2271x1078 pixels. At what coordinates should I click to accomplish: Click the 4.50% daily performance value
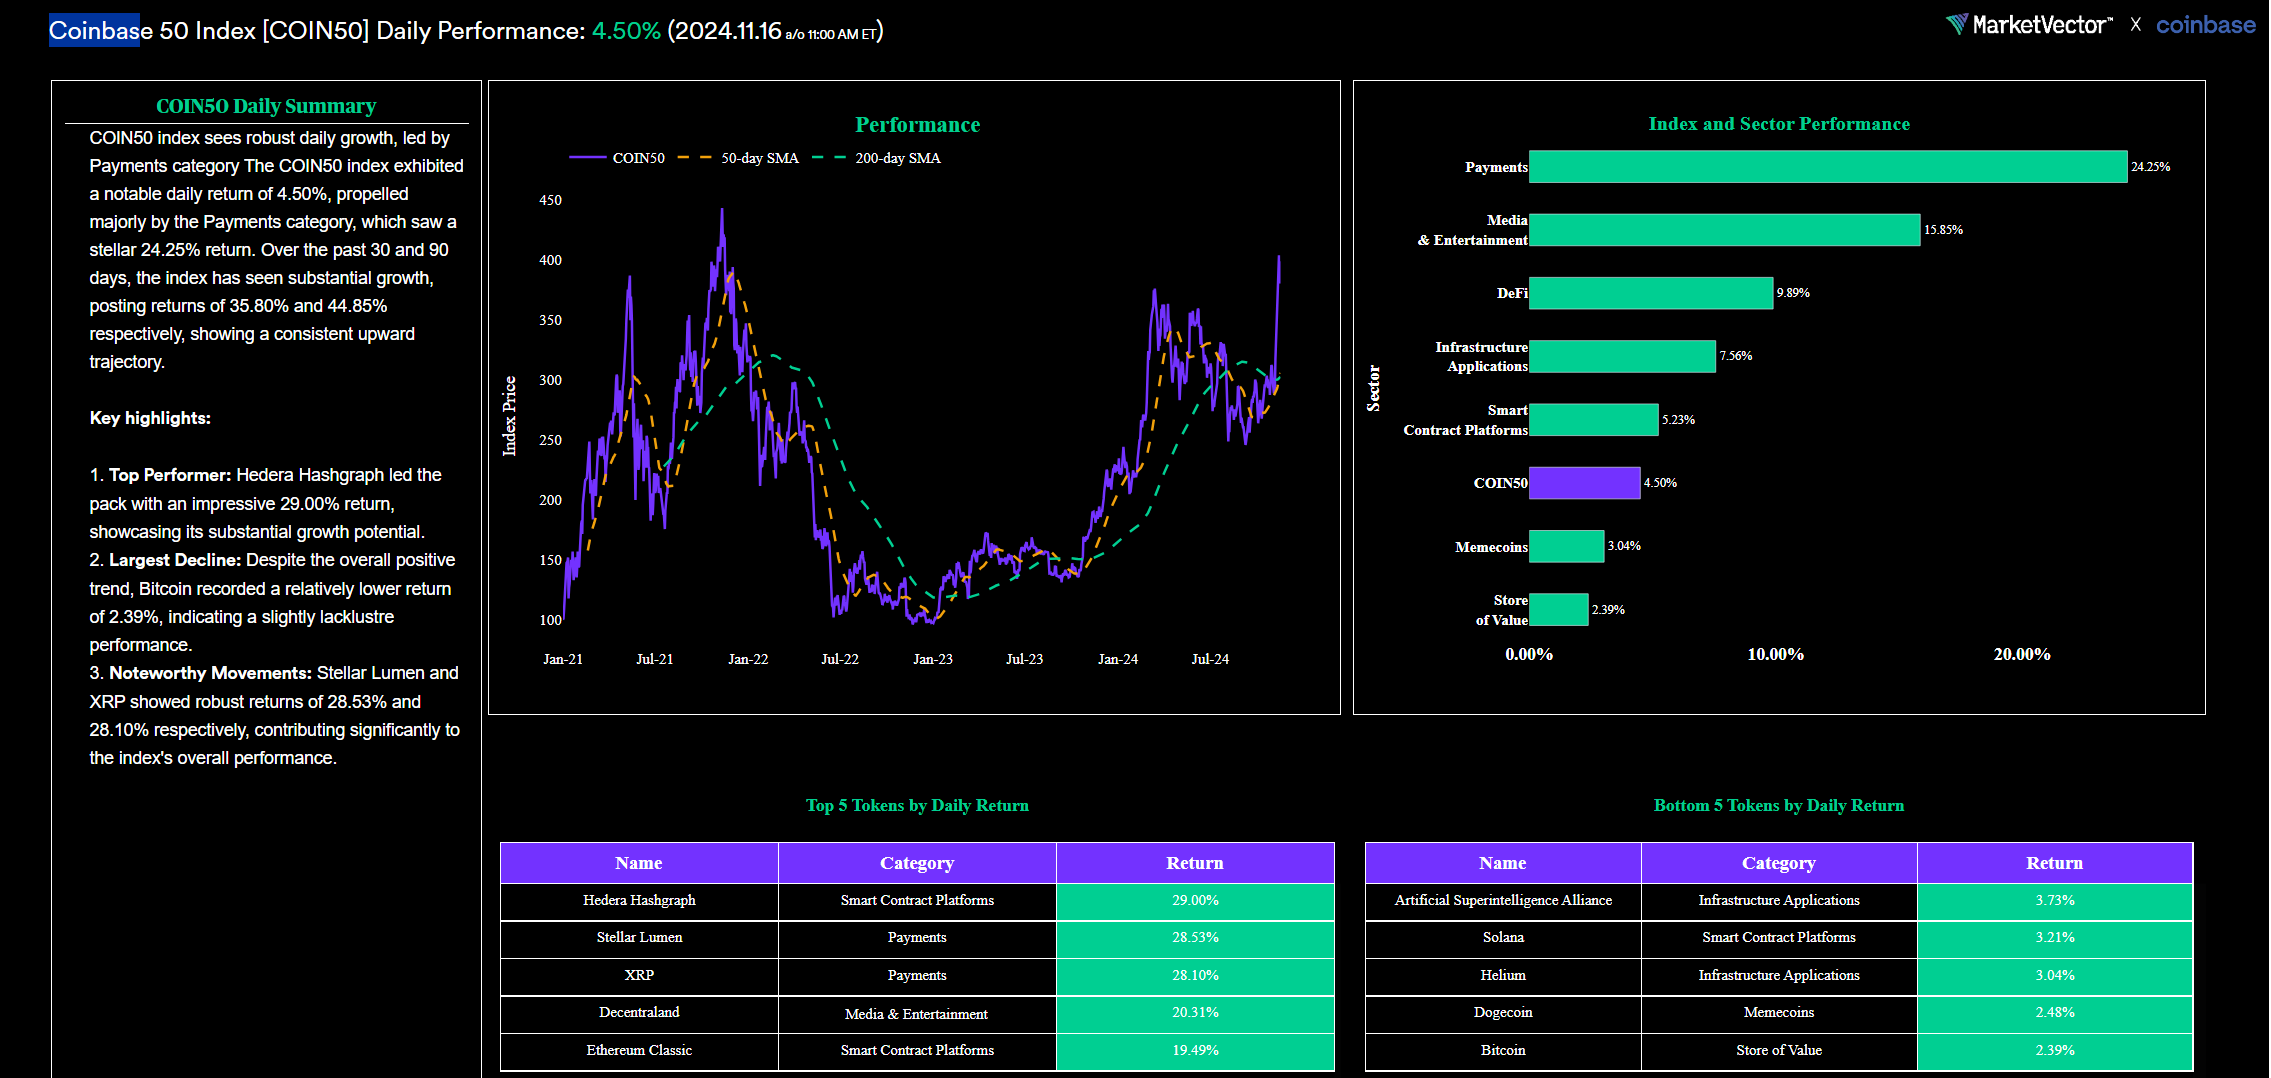coord(626,31)
